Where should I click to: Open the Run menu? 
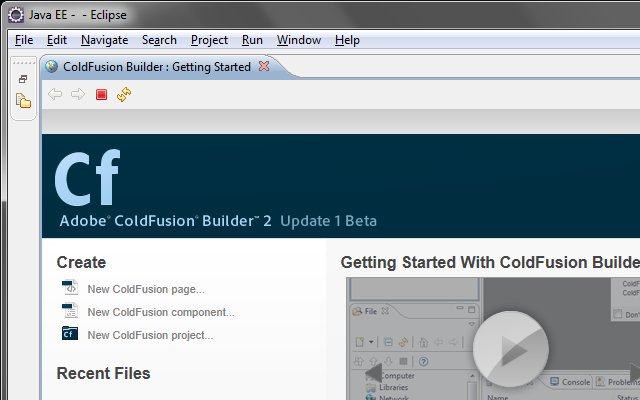[x=252, y=40]
